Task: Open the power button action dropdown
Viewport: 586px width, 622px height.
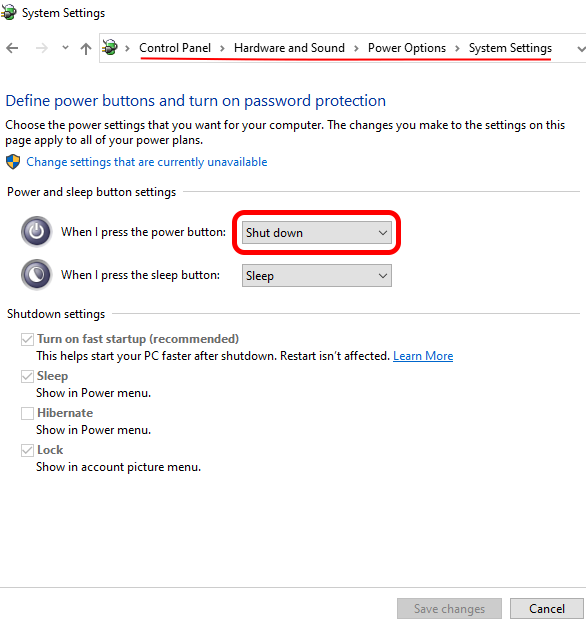Action: 317,232
